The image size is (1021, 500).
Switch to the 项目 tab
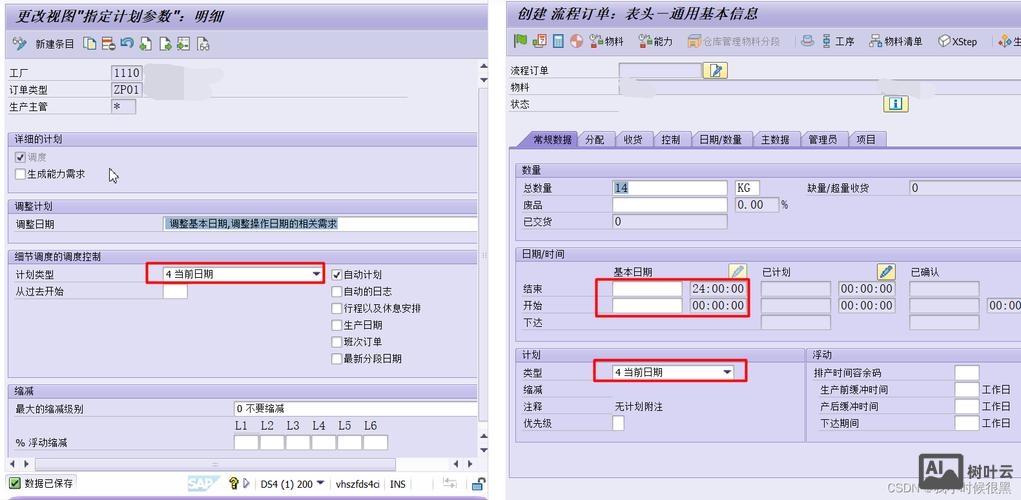[x=867, y=139]
